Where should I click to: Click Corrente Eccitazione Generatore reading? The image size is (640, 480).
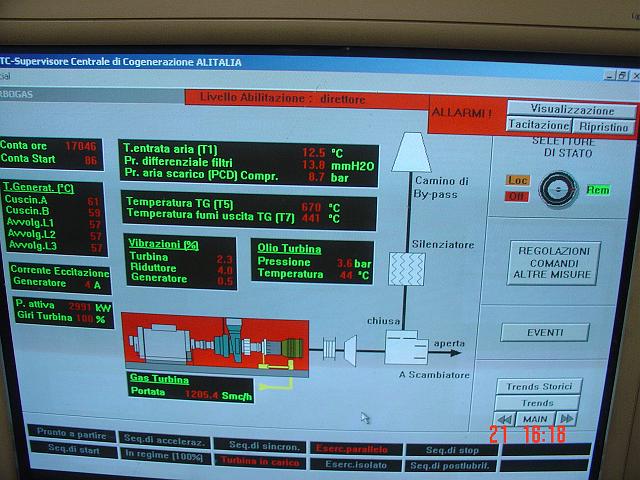(x=60, y=277)
